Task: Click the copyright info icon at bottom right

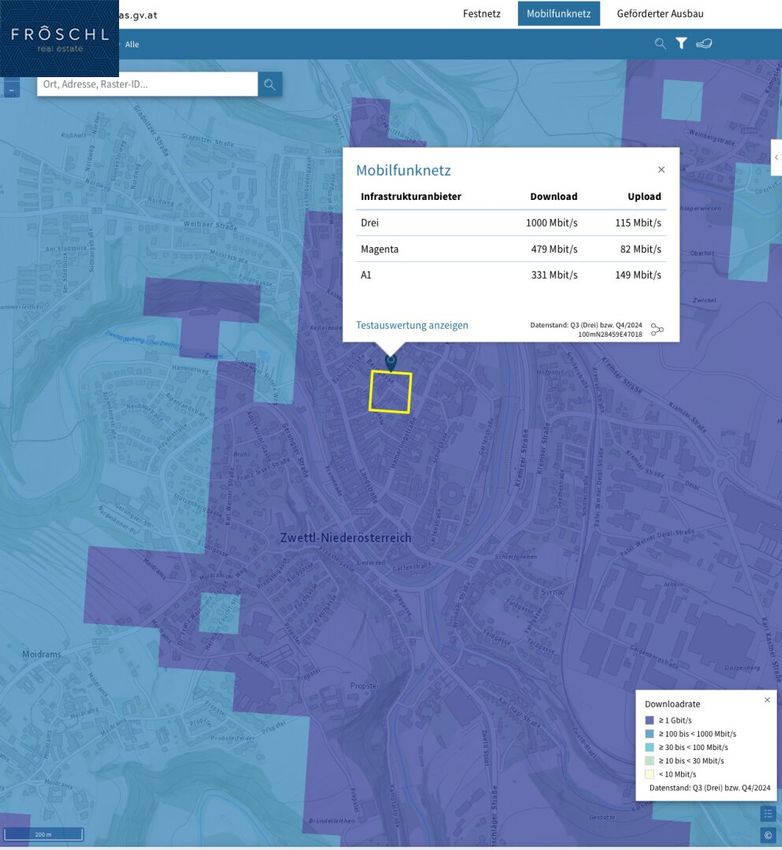Action: (x=768, y=835)
